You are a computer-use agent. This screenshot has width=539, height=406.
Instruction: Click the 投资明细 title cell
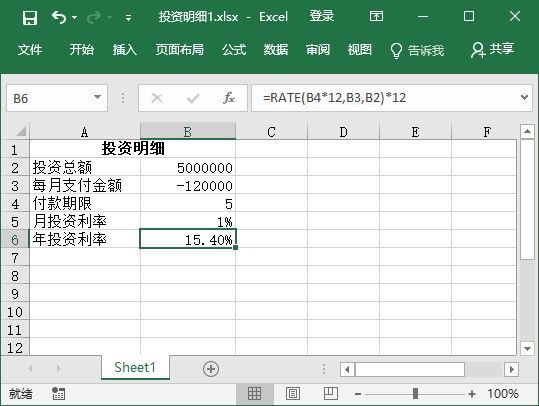click(133, 149)
